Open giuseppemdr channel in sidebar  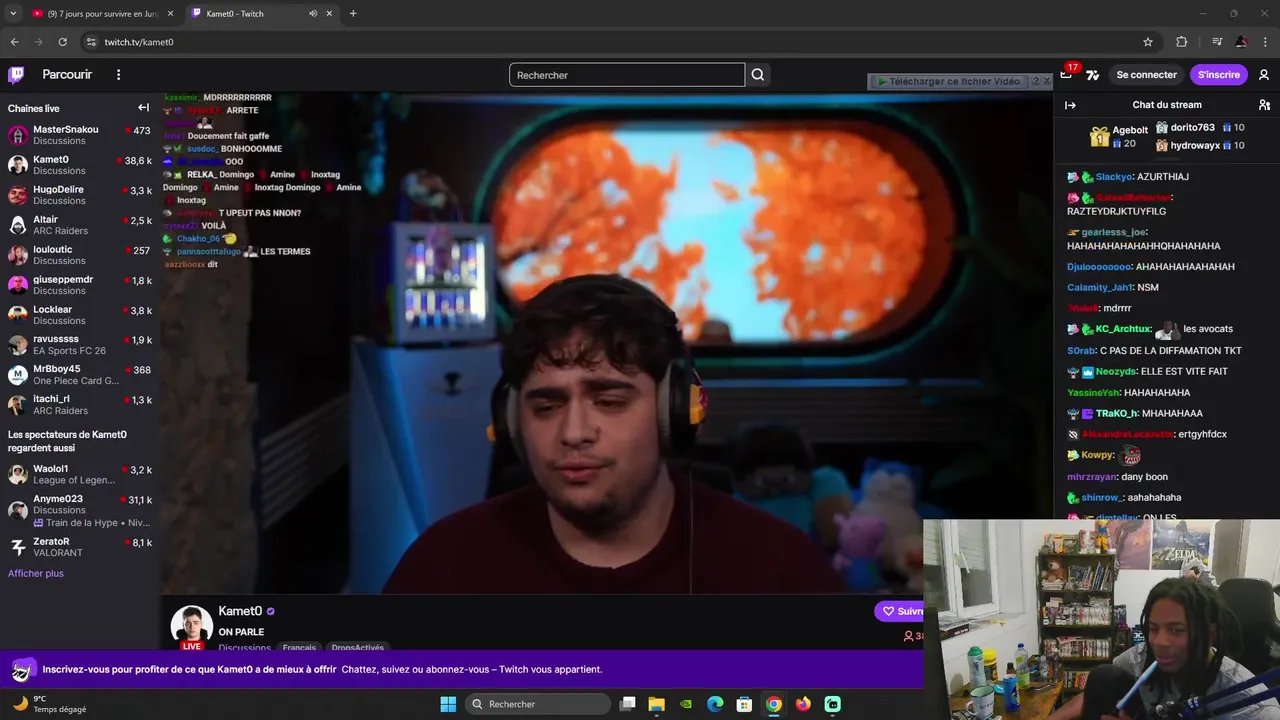(x=80, y=285)
